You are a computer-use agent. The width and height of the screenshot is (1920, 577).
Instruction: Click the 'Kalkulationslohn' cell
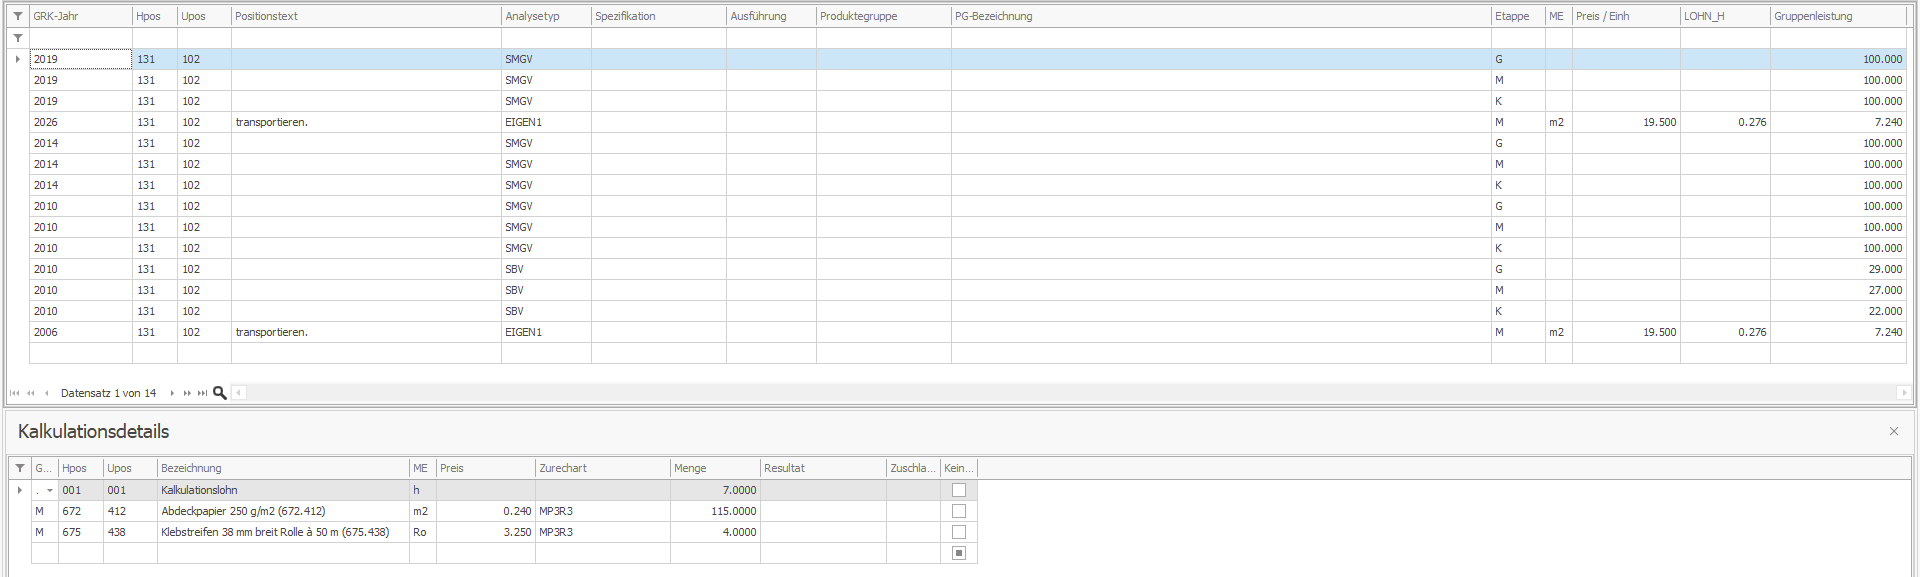283,490
